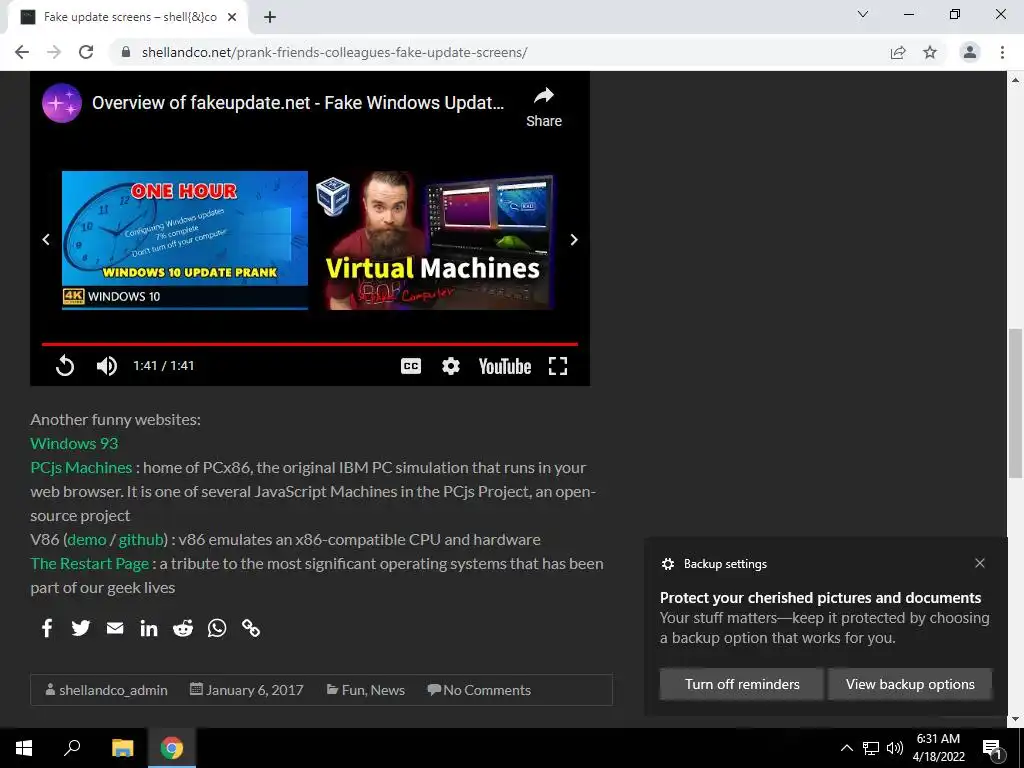
Task: Mute the video volume
Action: [106, 366]
